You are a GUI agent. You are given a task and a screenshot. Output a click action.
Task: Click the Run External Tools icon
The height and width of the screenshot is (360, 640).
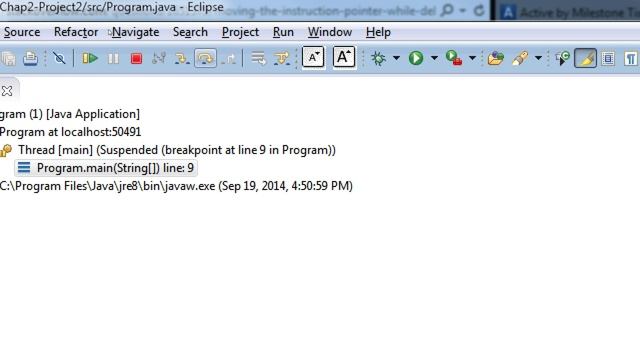[x=453, y=58]
